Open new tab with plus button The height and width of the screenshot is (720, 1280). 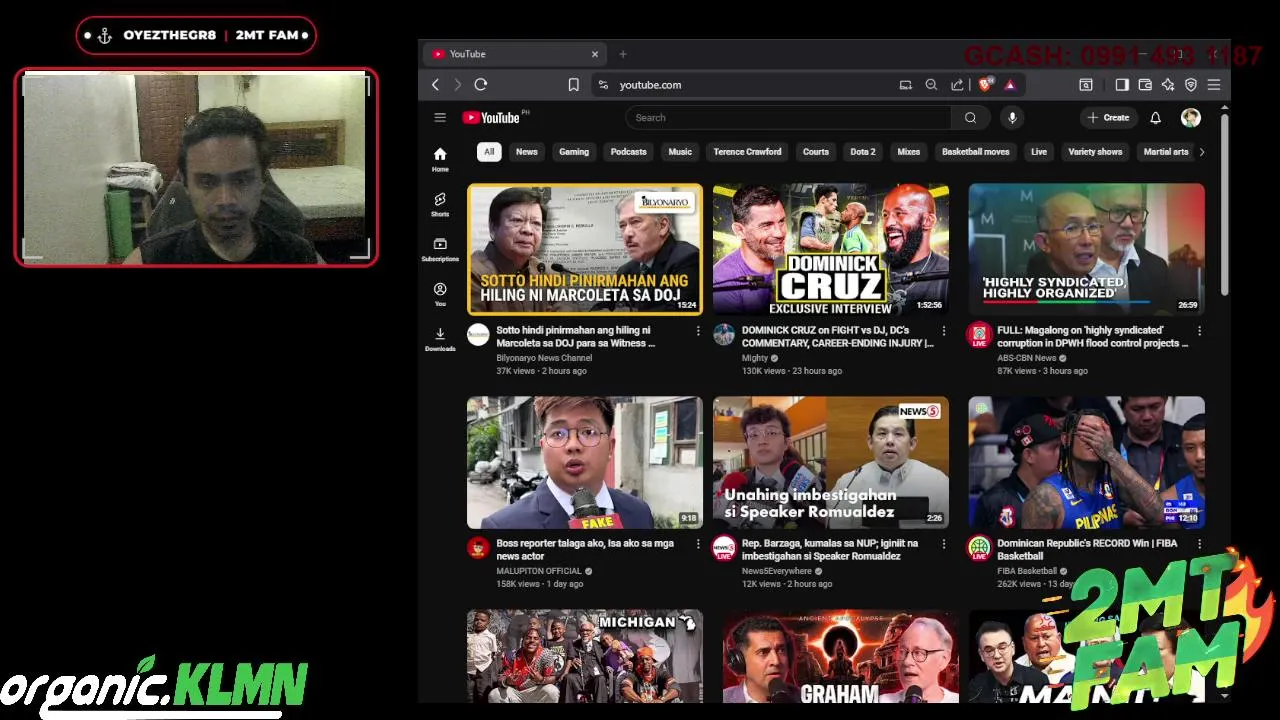[x=622, y=54]
